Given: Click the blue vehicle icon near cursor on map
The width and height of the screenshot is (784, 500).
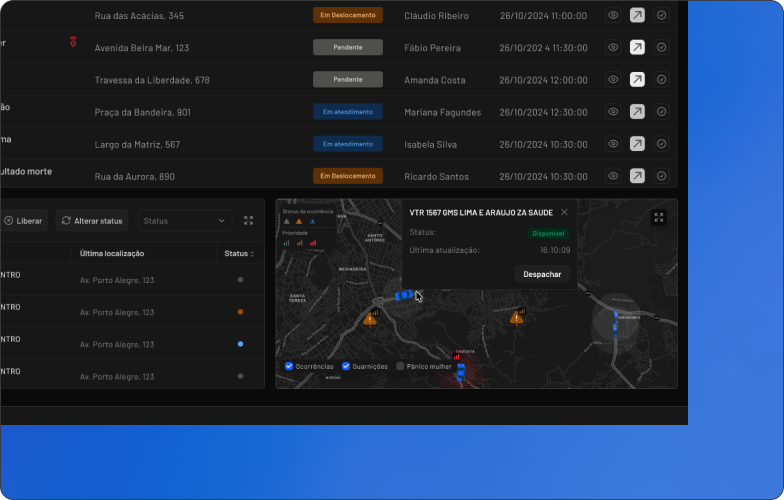Looking at the screenshot, I should pos(404,295).
